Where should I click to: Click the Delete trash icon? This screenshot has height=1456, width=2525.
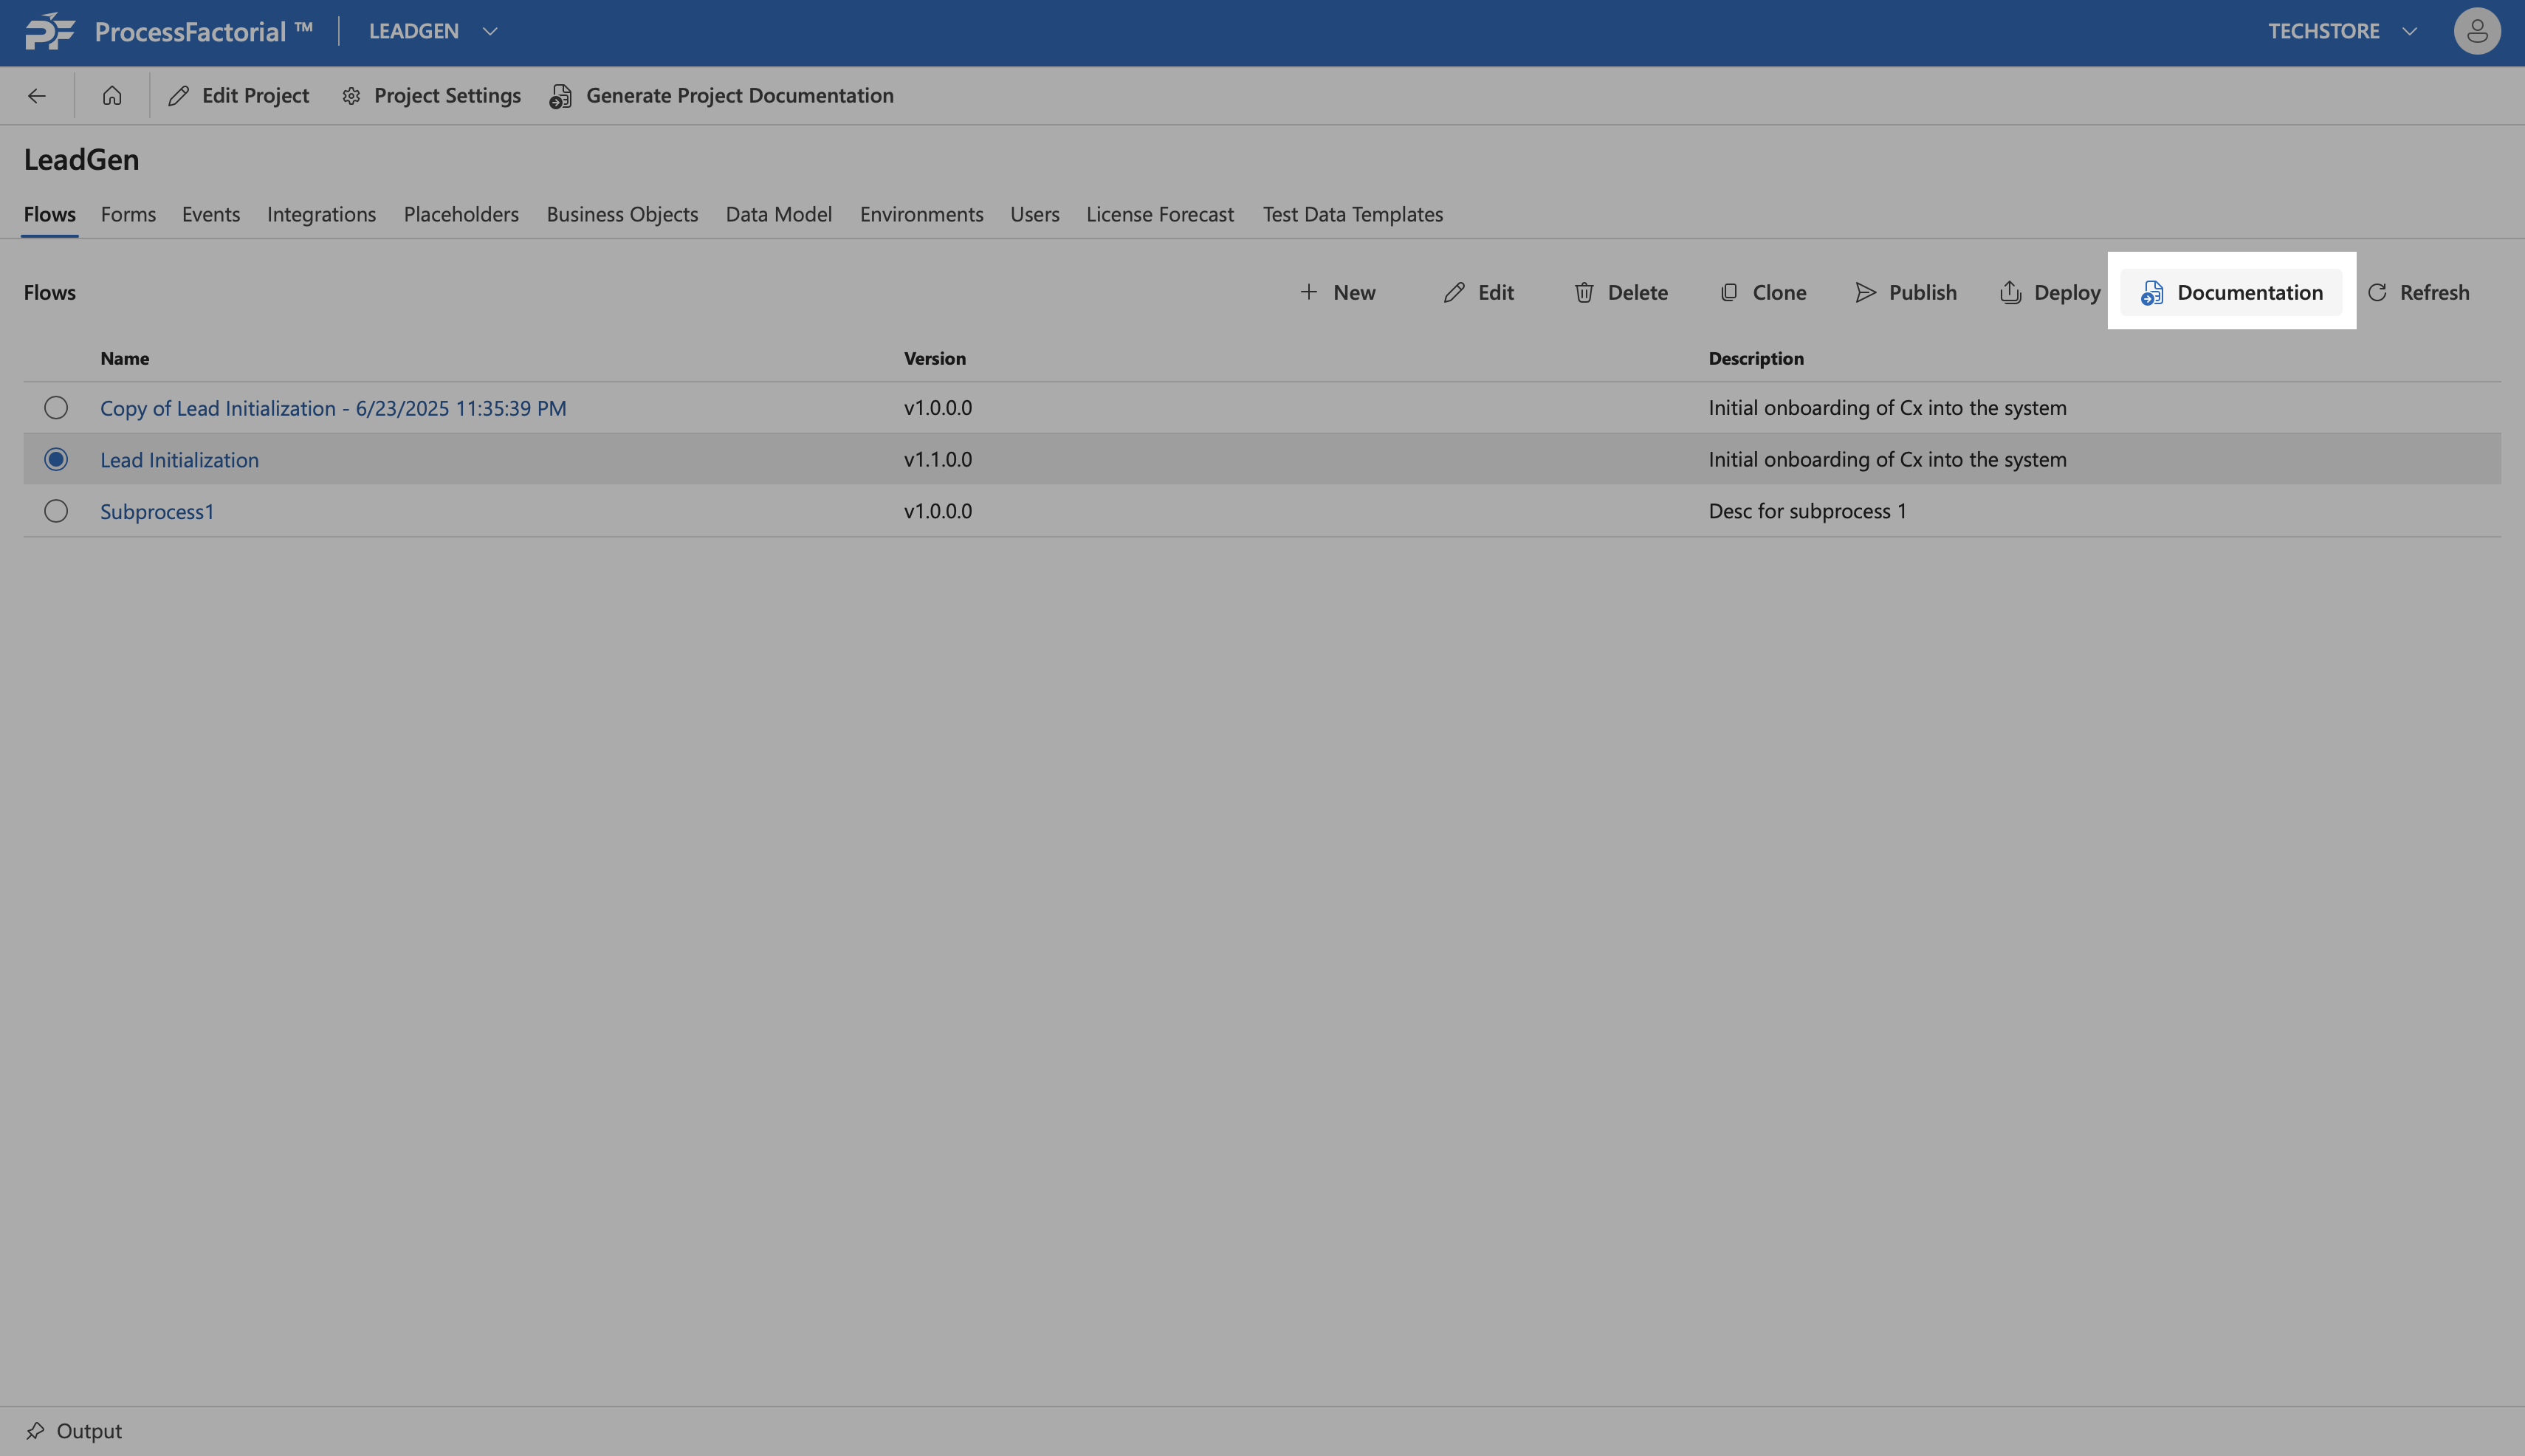pos(1584,293)
